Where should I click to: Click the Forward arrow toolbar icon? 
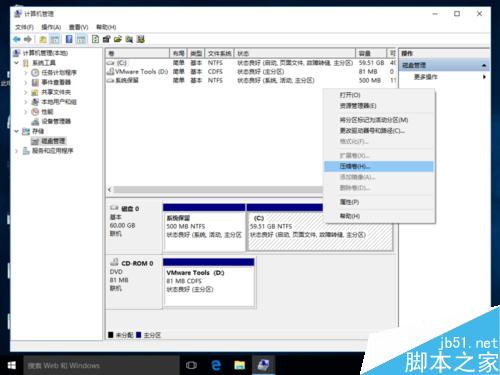[x=28, y=39]
